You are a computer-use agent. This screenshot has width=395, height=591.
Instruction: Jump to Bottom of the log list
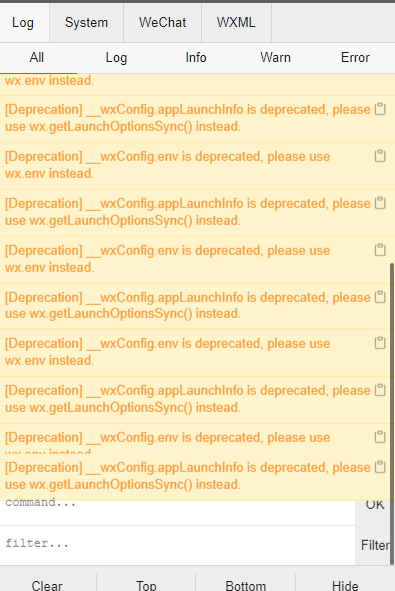[246, 585]
